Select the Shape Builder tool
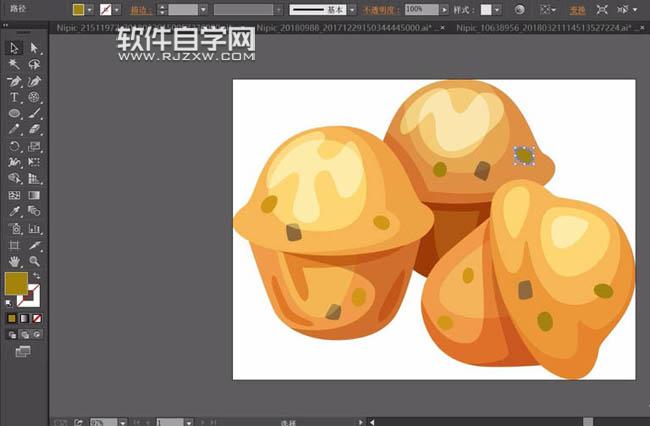Screen dimensions: 650x426 point(14,178)
